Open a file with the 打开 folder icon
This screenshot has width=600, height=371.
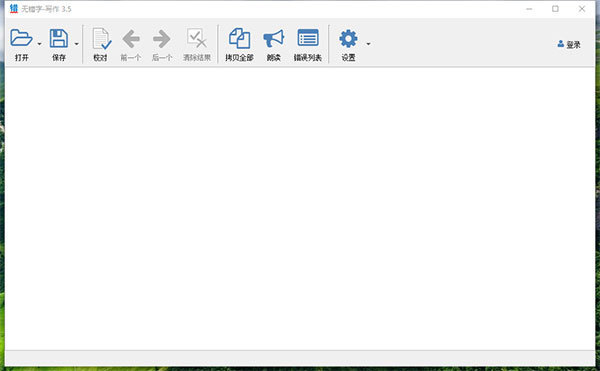coord(21,38)
